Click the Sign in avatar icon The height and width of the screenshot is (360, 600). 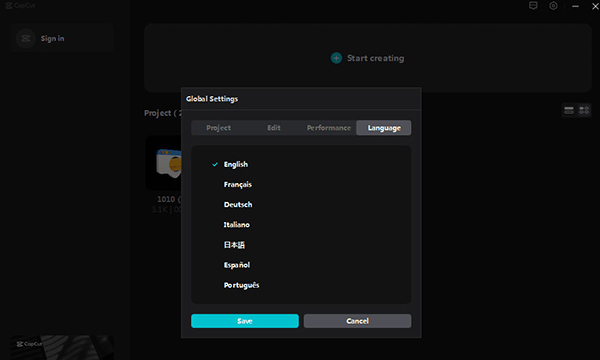[26, 38]
